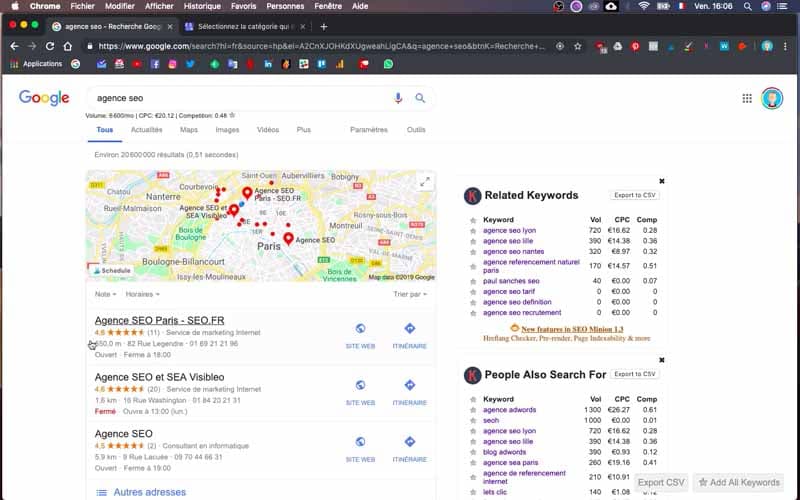Screen dimensions: 800x500
Task: Open the Twitter bookmark icon
Action: [190, 64]
